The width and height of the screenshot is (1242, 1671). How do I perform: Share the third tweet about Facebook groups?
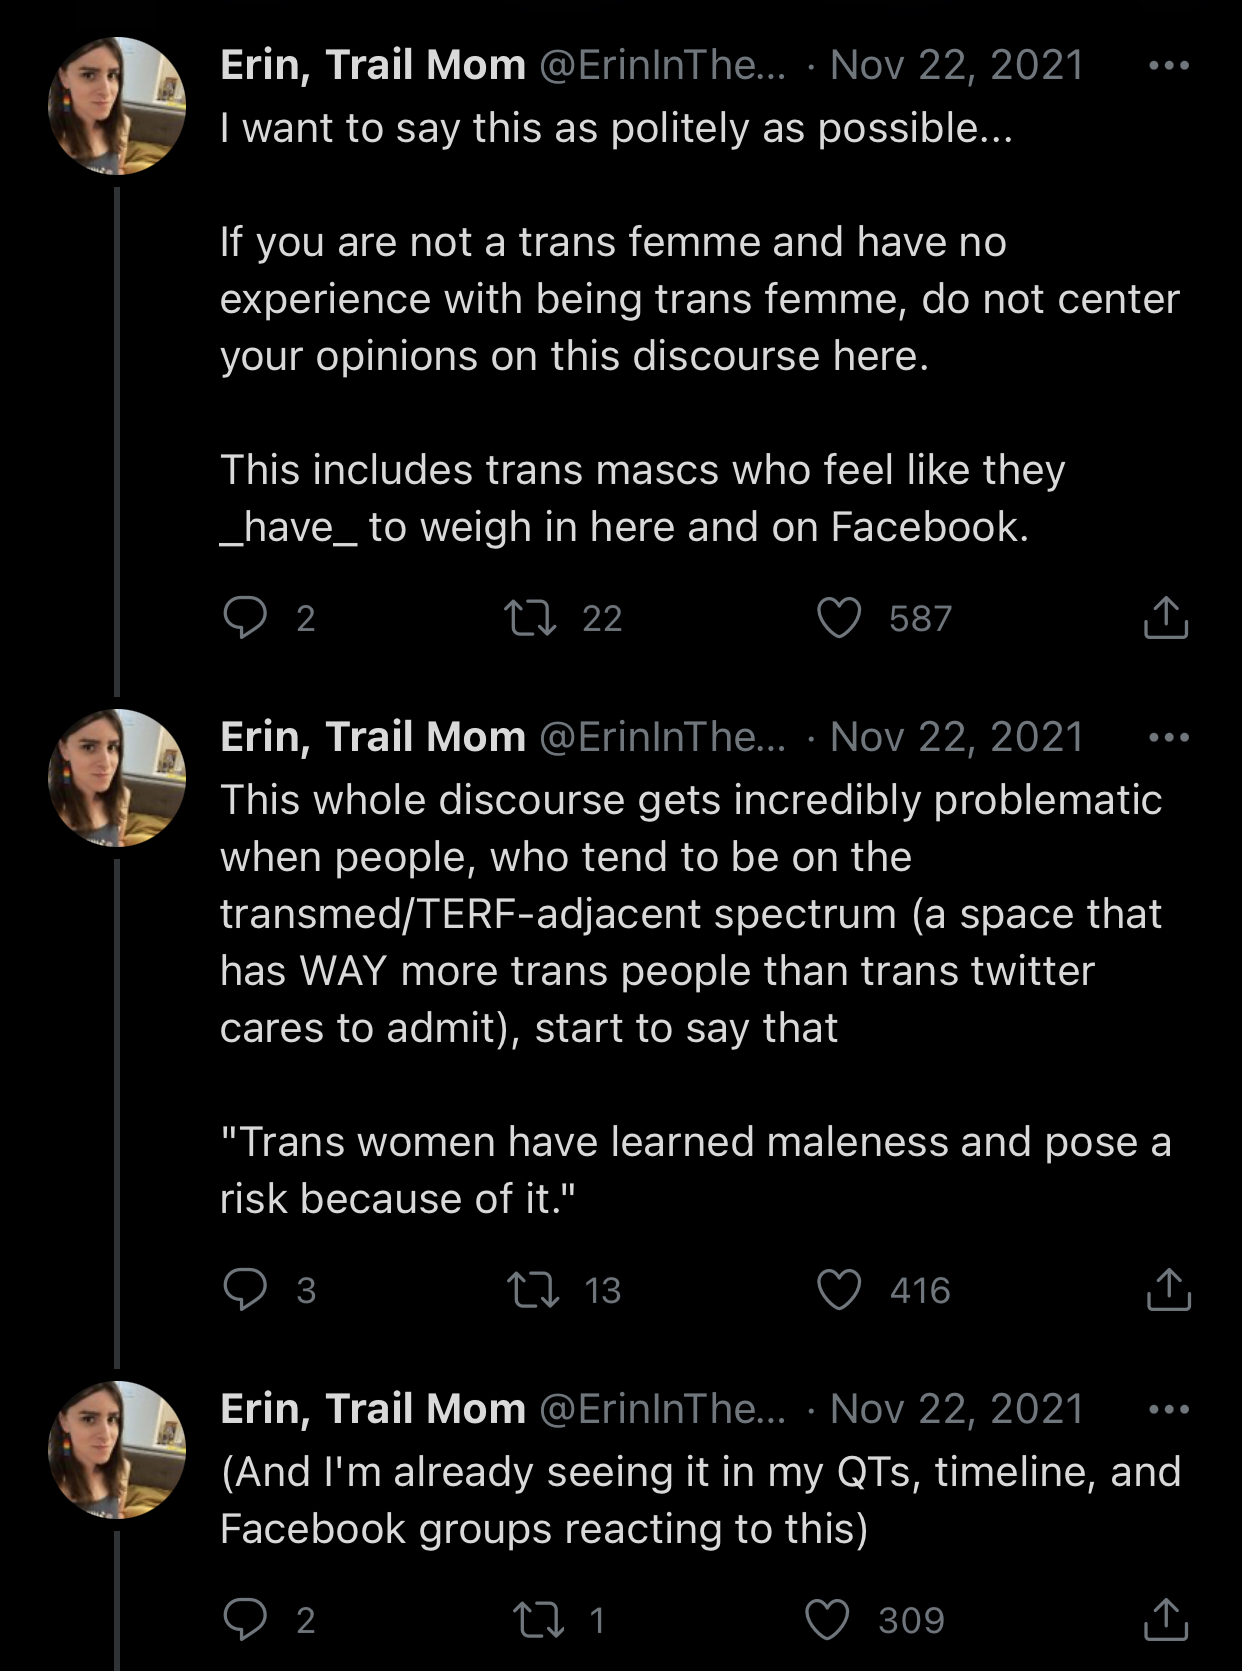(1165, 1619)
